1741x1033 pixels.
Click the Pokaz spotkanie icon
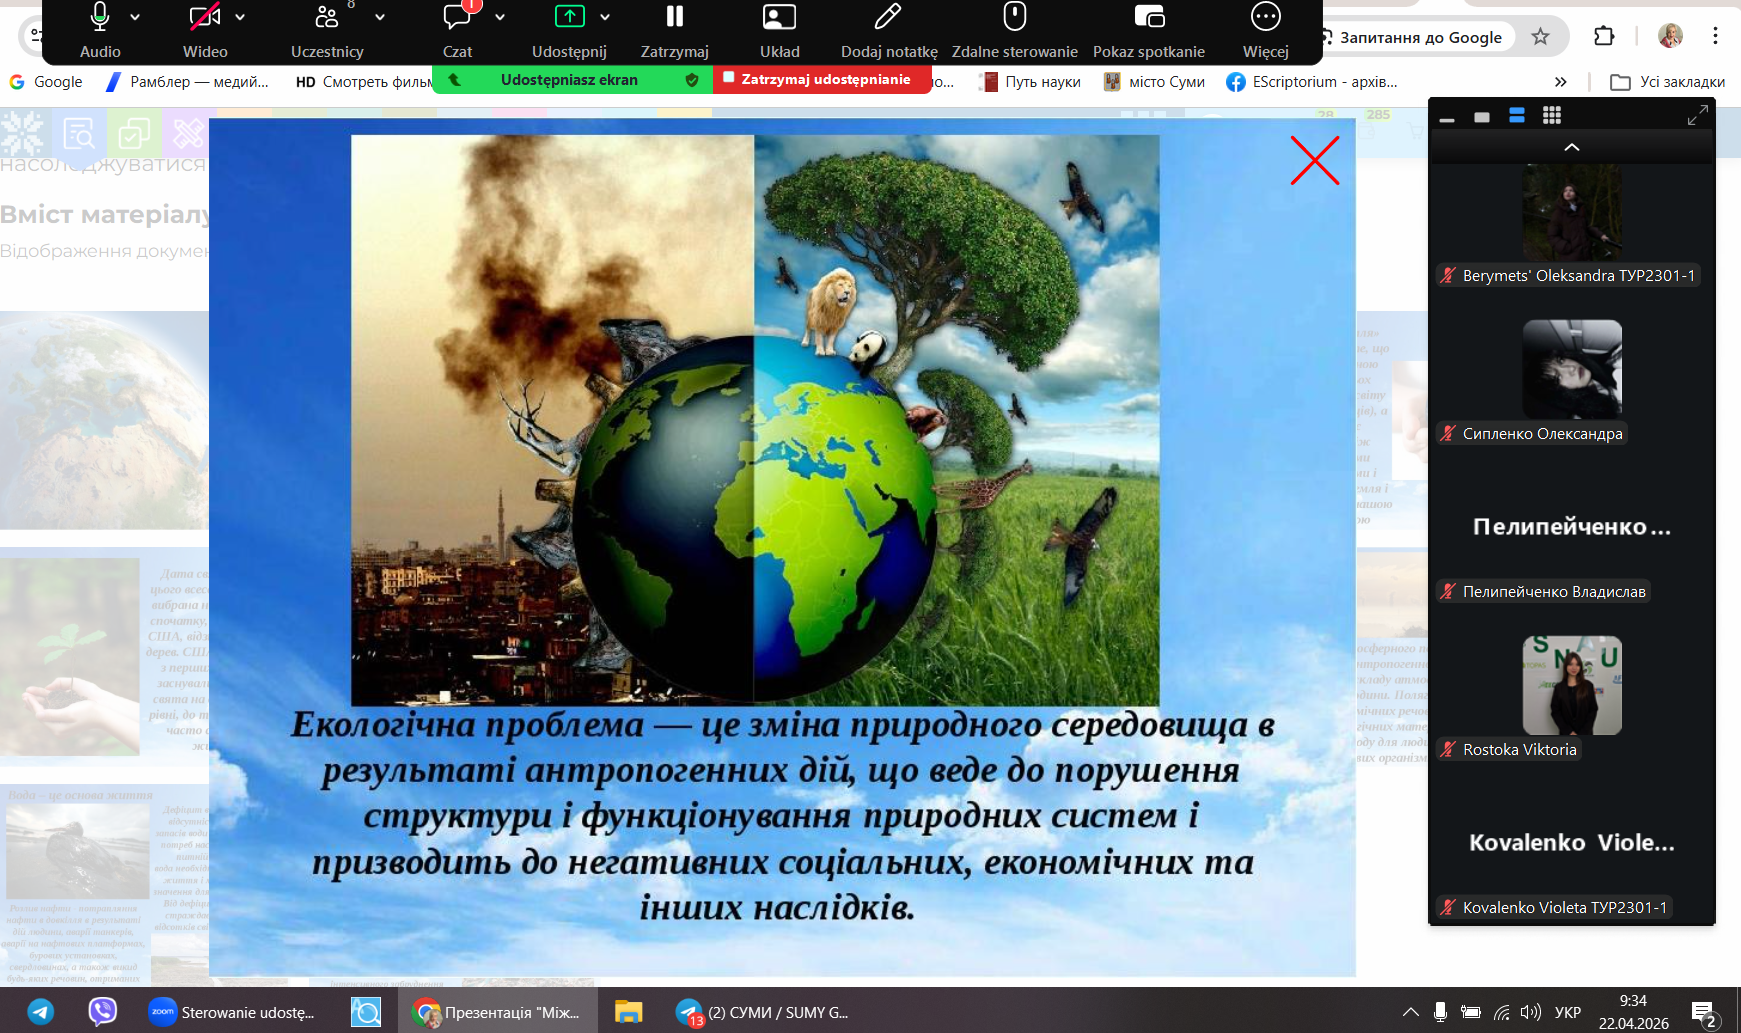point(1149,17)
